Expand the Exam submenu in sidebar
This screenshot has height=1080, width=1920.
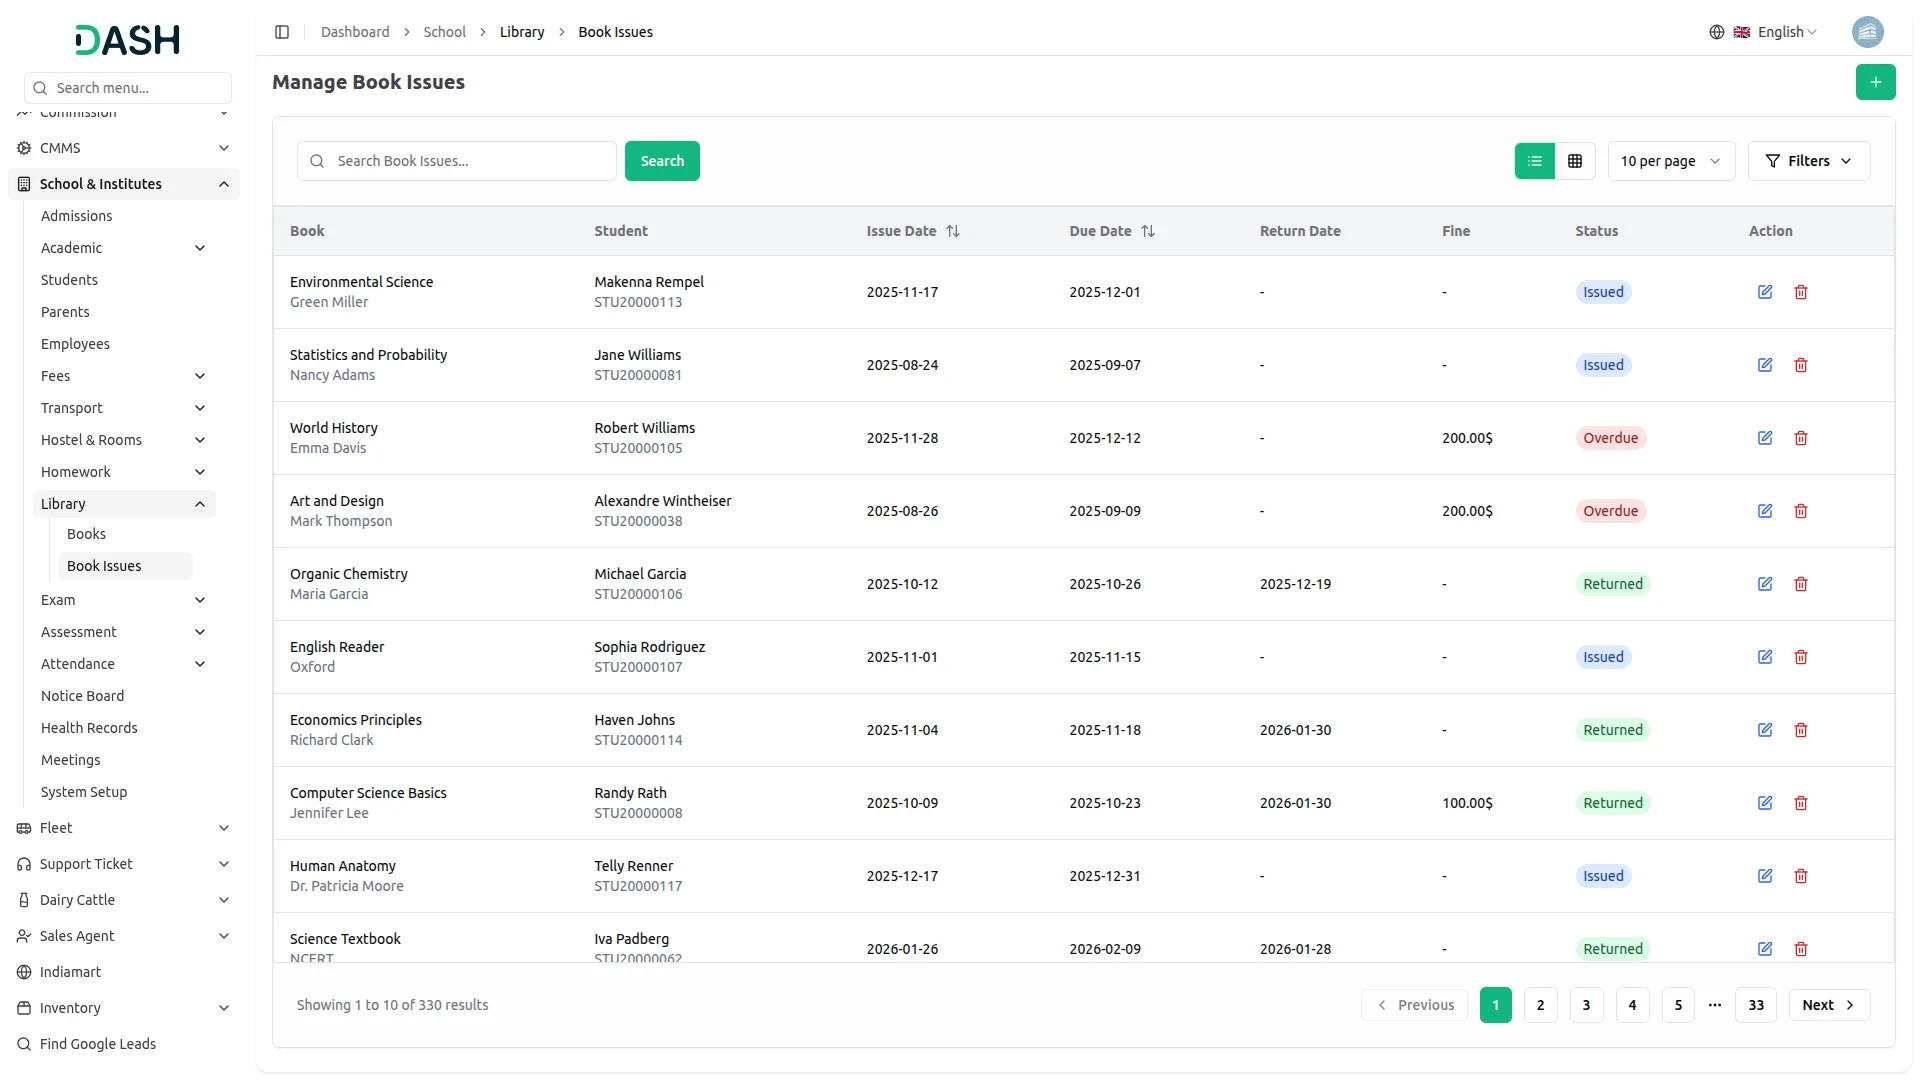coord(123,600)
